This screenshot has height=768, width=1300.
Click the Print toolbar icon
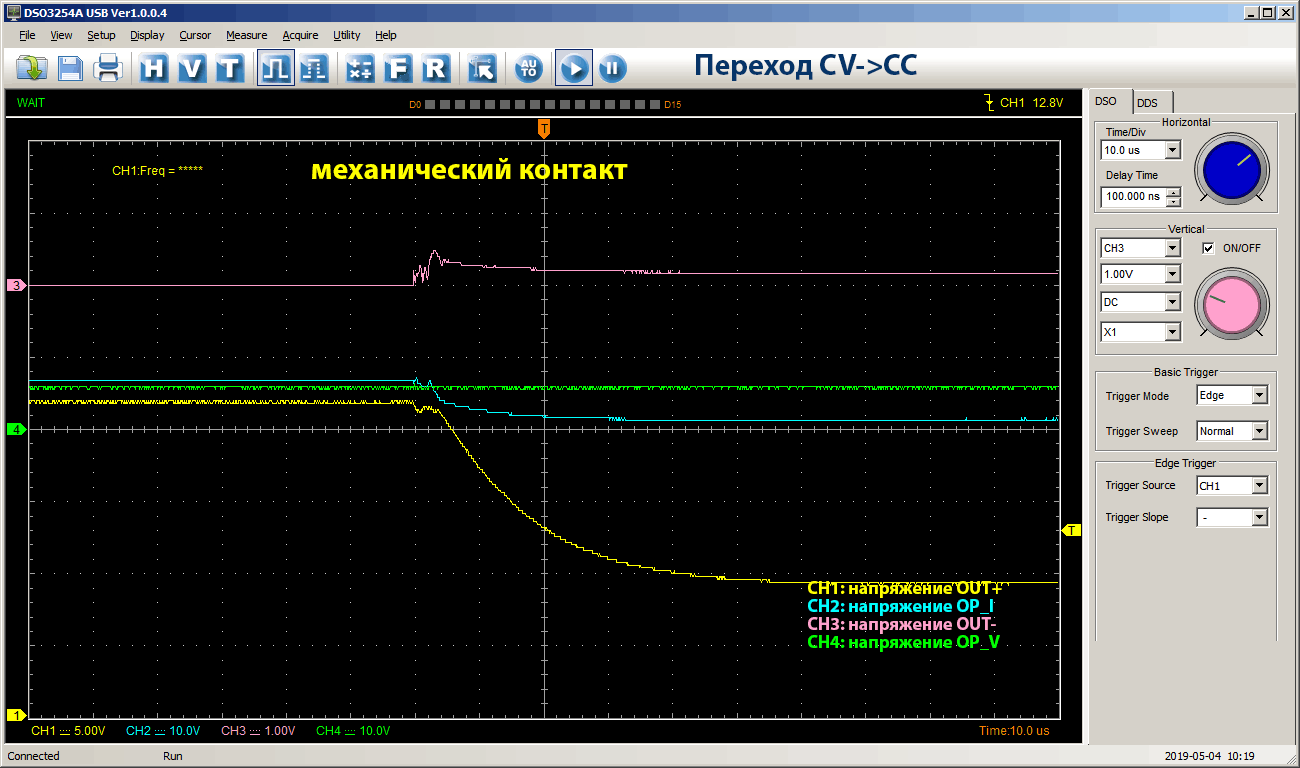pyautogui.click(x=107, y=68)
